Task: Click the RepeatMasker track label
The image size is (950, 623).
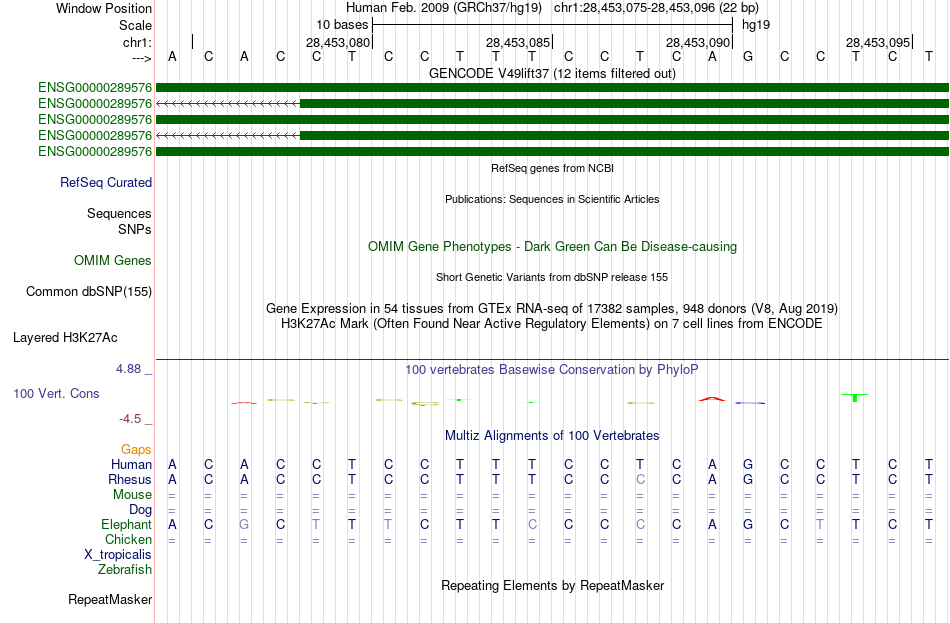Action: 110,599
